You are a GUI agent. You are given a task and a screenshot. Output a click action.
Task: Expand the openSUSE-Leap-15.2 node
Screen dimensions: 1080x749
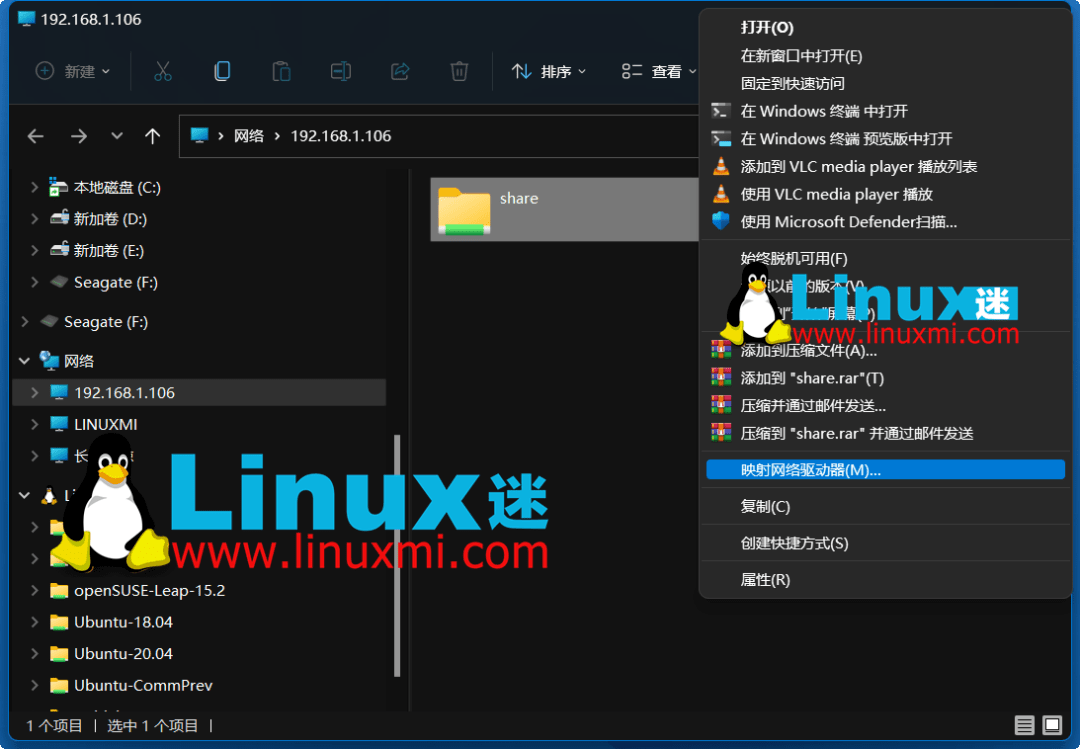[34, 590]
